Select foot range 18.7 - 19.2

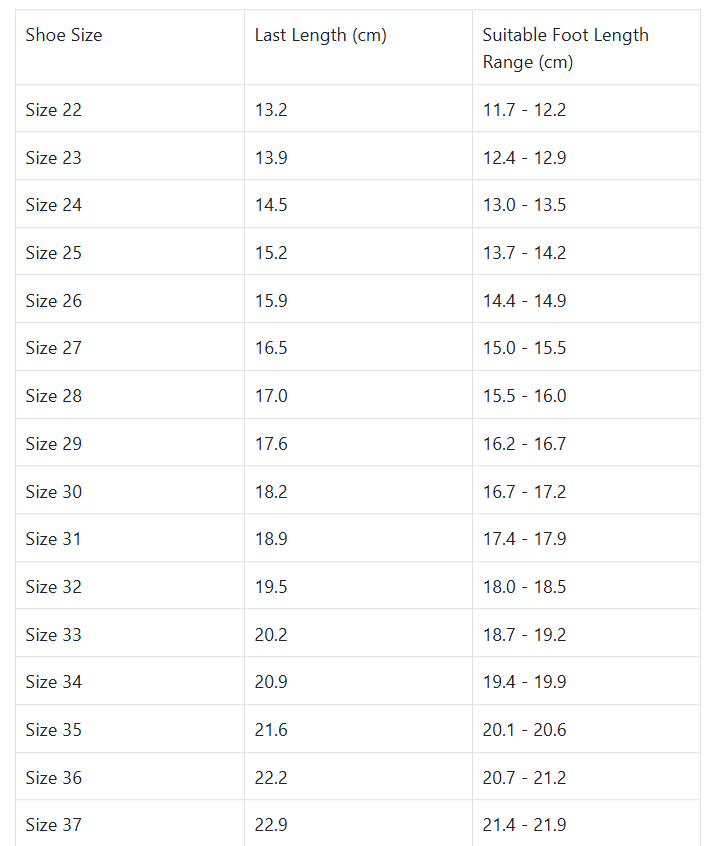524,635
